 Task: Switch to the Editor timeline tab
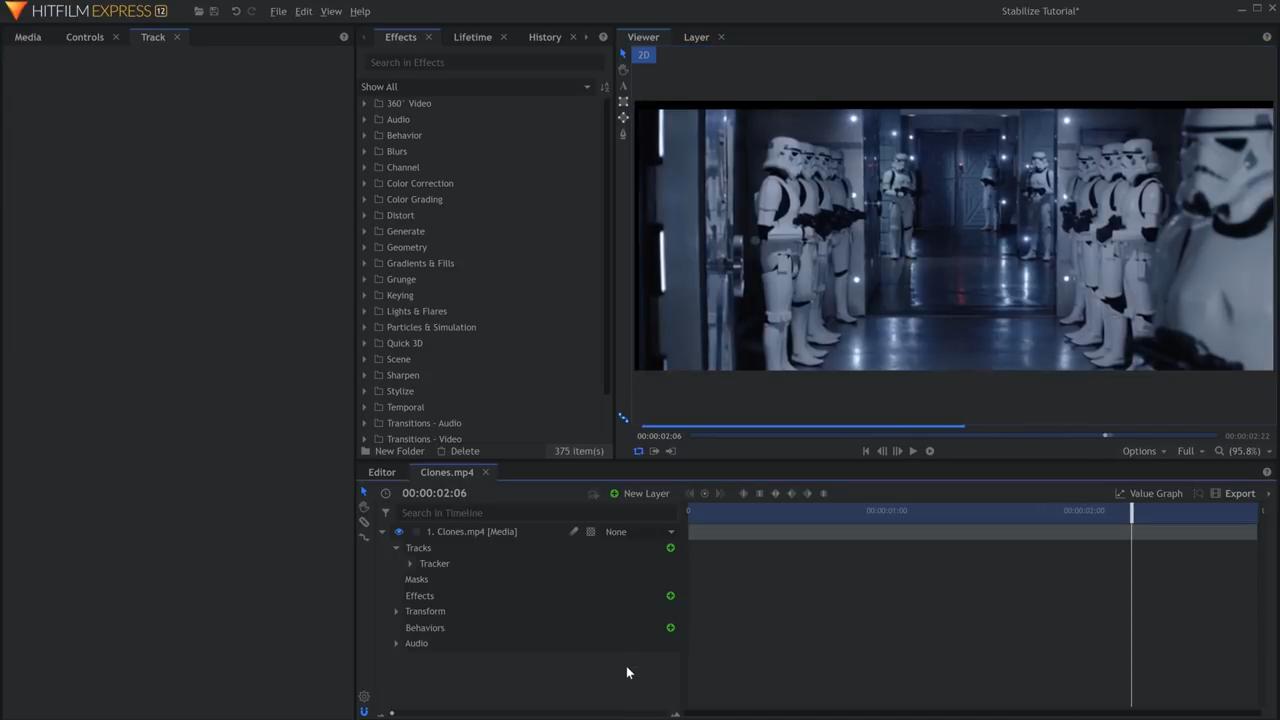tap(382, 472)
